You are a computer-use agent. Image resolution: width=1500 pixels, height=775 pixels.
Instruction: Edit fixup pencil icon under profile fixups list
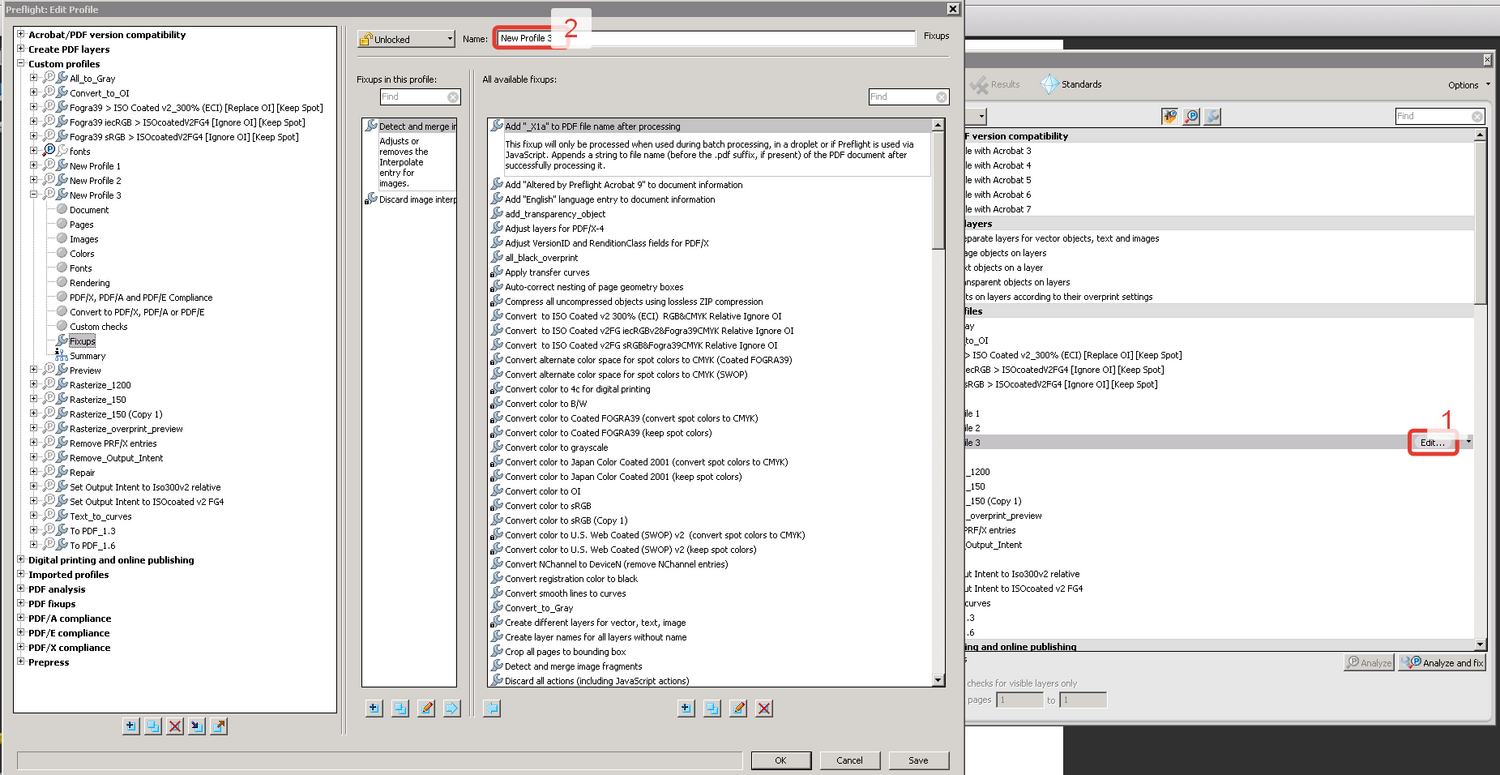426,708
